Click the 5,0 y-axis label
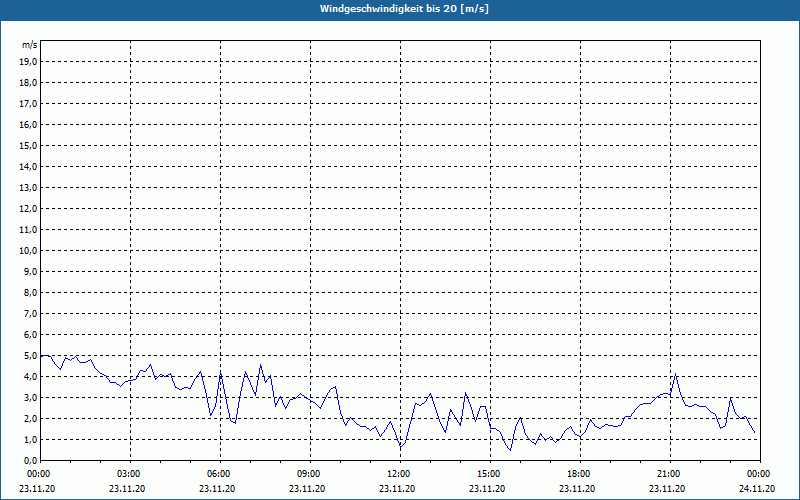The width and height of the screenshot is (800, 500). 30,356
